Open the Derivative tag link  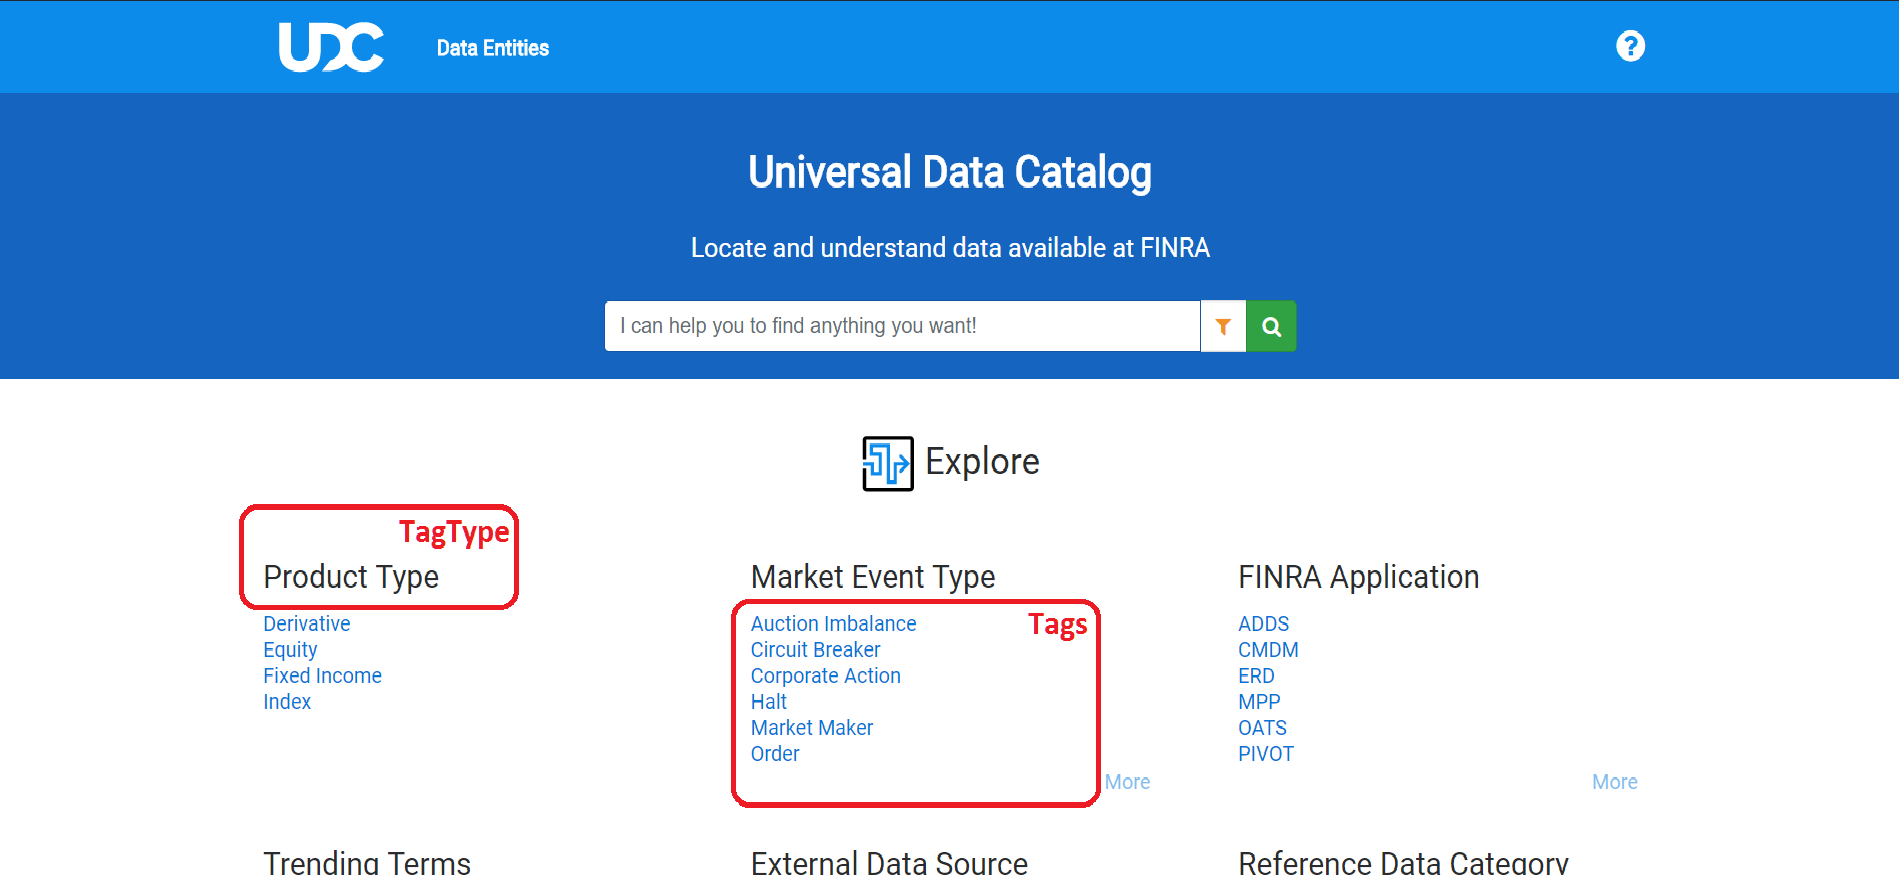(307, 624)
